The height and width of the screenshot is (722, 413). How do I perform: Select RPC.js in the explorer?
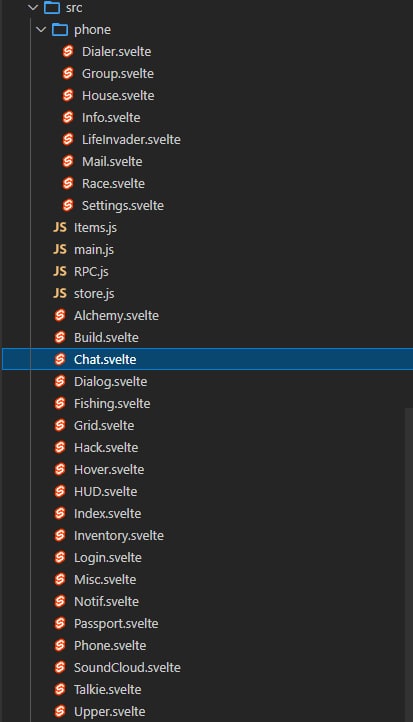pyautogui.click(x=91, y=272)
